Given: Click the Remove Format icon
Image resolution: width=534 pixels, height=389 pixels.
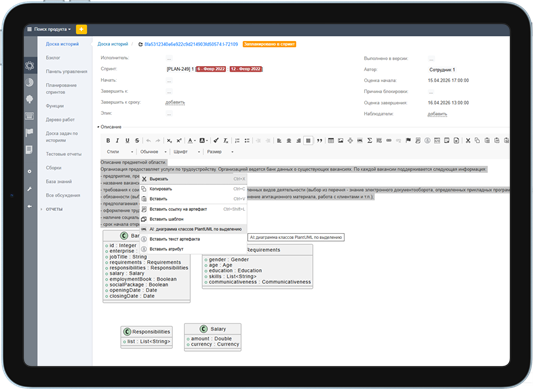Looking at the screenshot, I should (226, 140).
